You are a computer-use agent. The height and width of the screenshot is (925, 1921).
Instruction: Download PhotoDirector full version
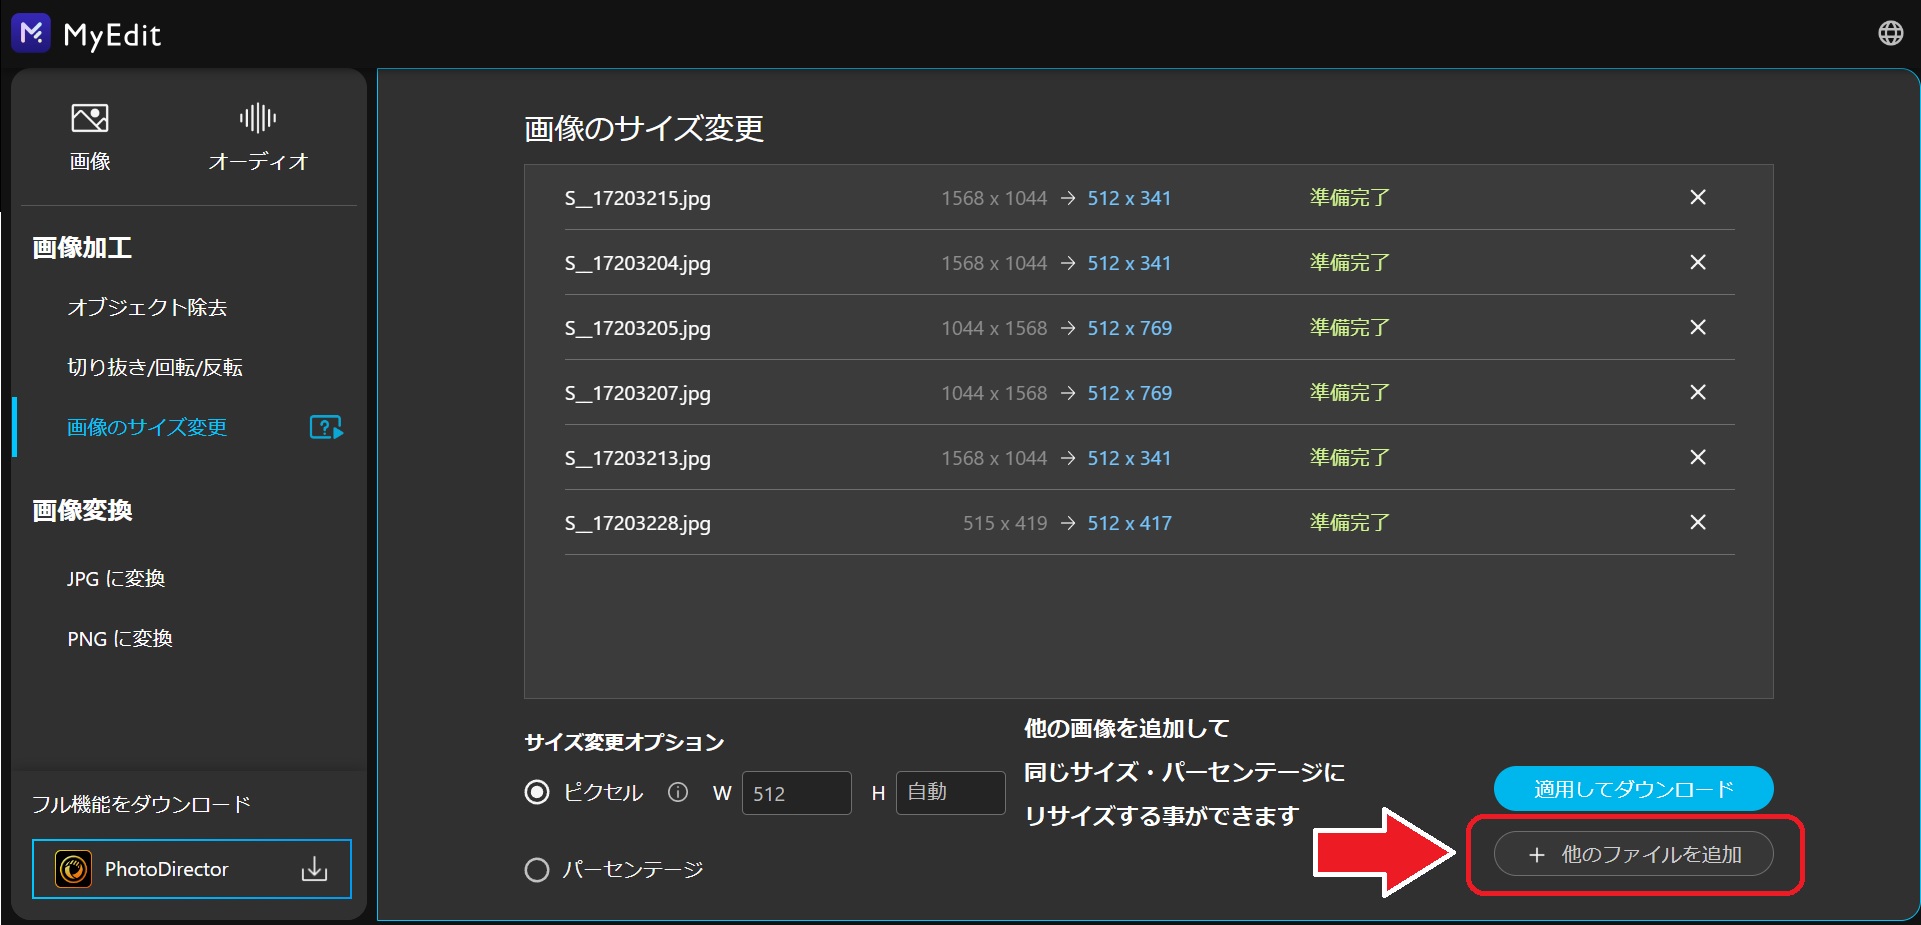192,869
